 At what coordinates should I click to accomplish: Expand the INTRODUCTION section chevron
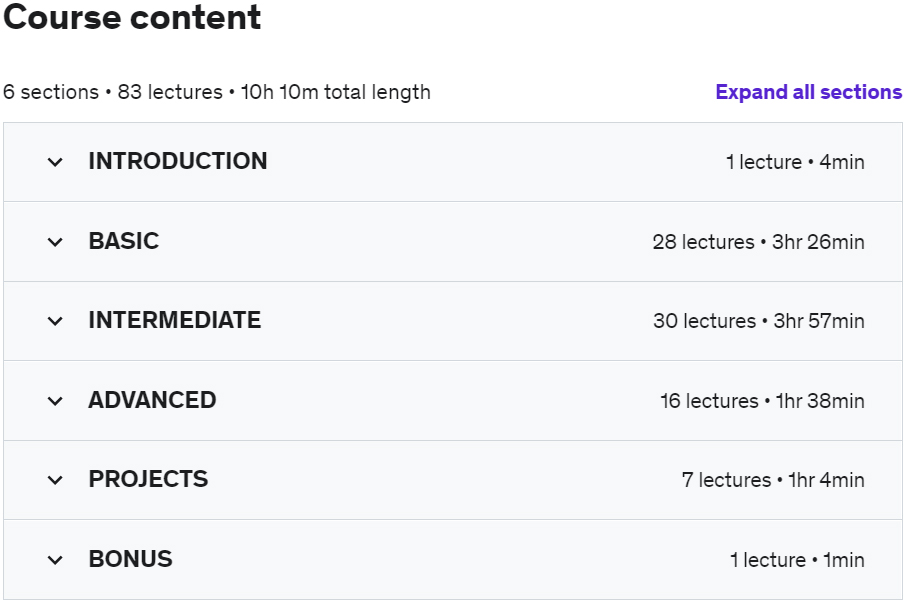pos(55,162)
